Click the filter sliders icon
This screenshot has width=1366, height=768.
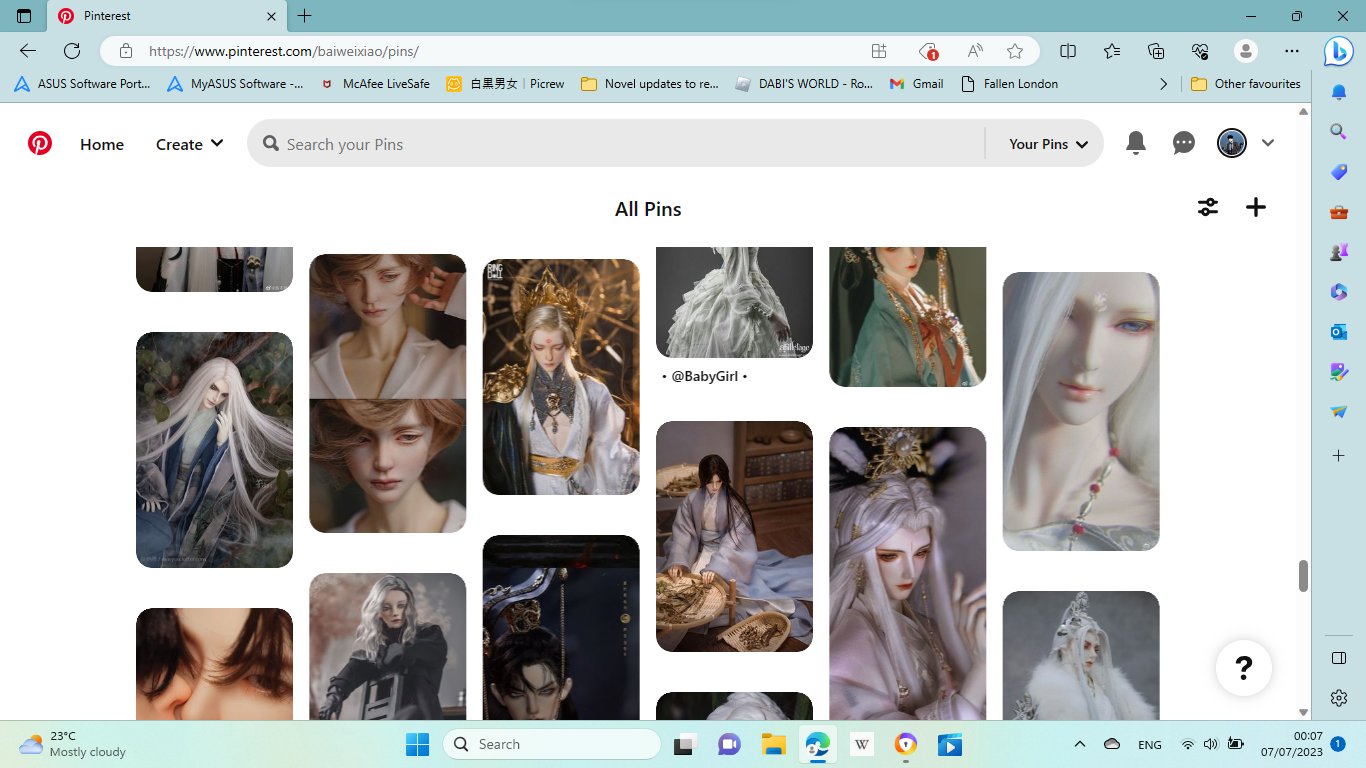pyautogui.click(x=1208, y=207)
